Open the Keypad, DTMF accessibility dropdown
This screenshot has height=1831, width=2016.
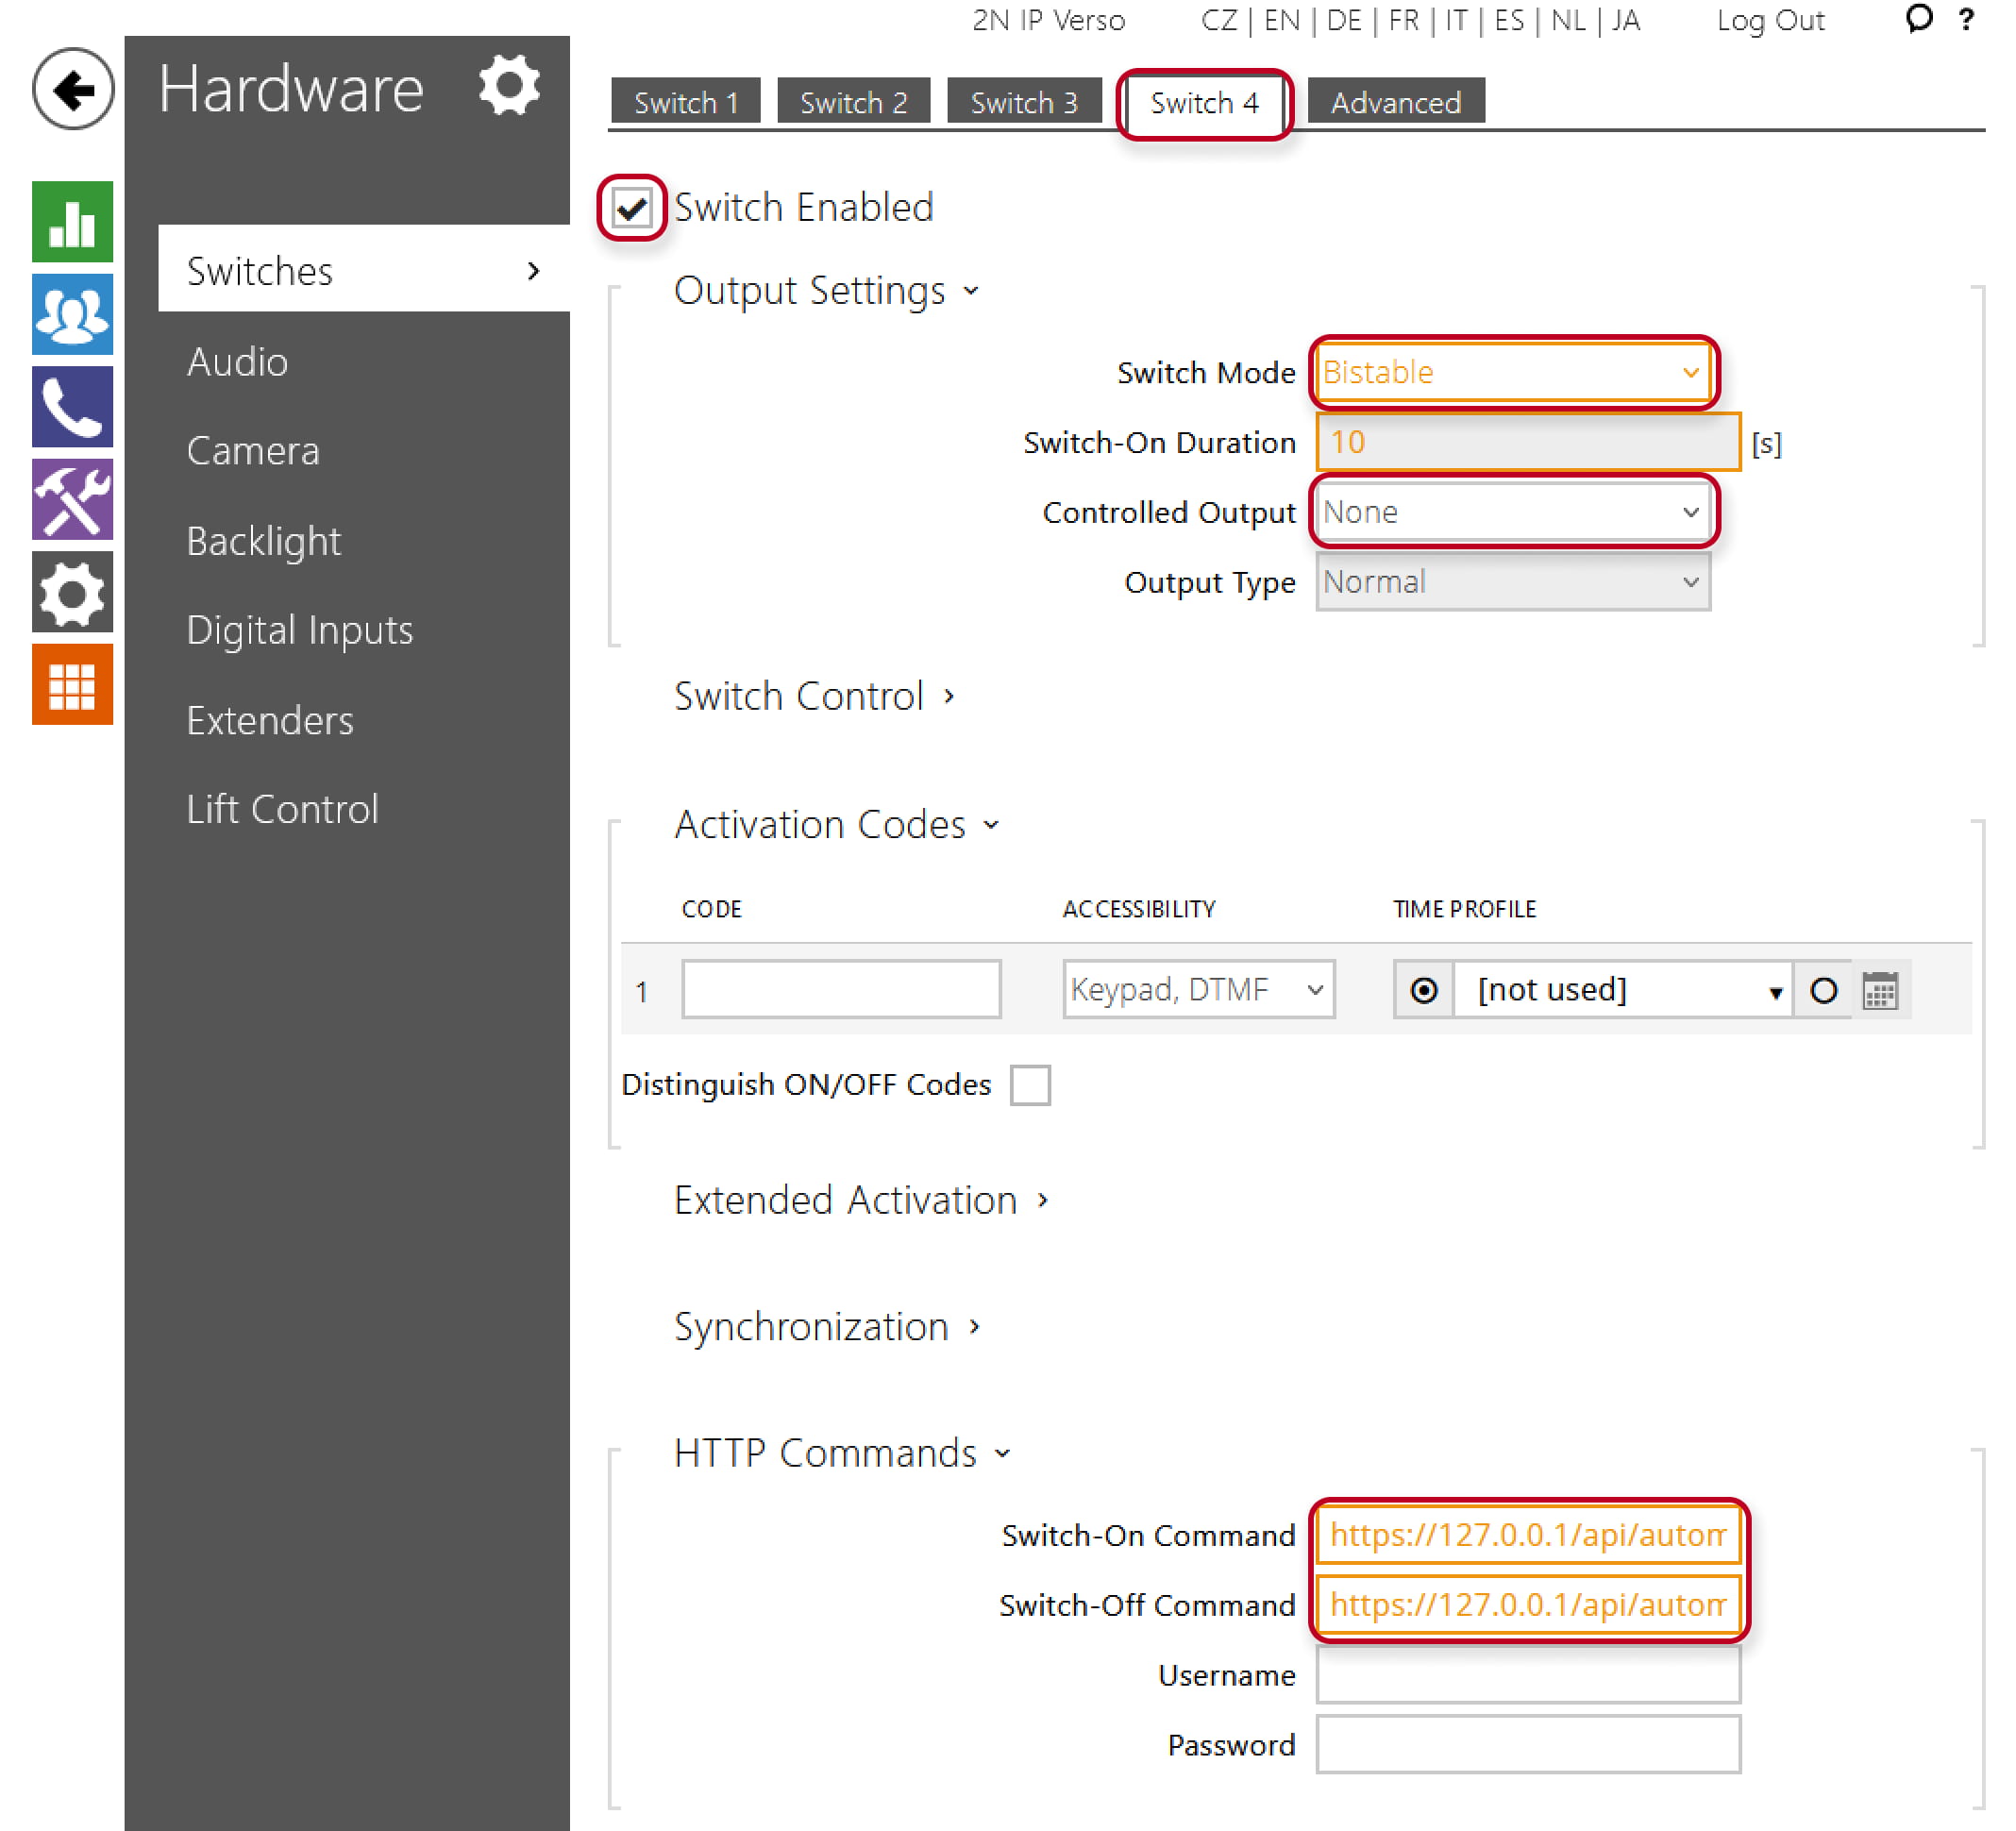coord(1199,990)
